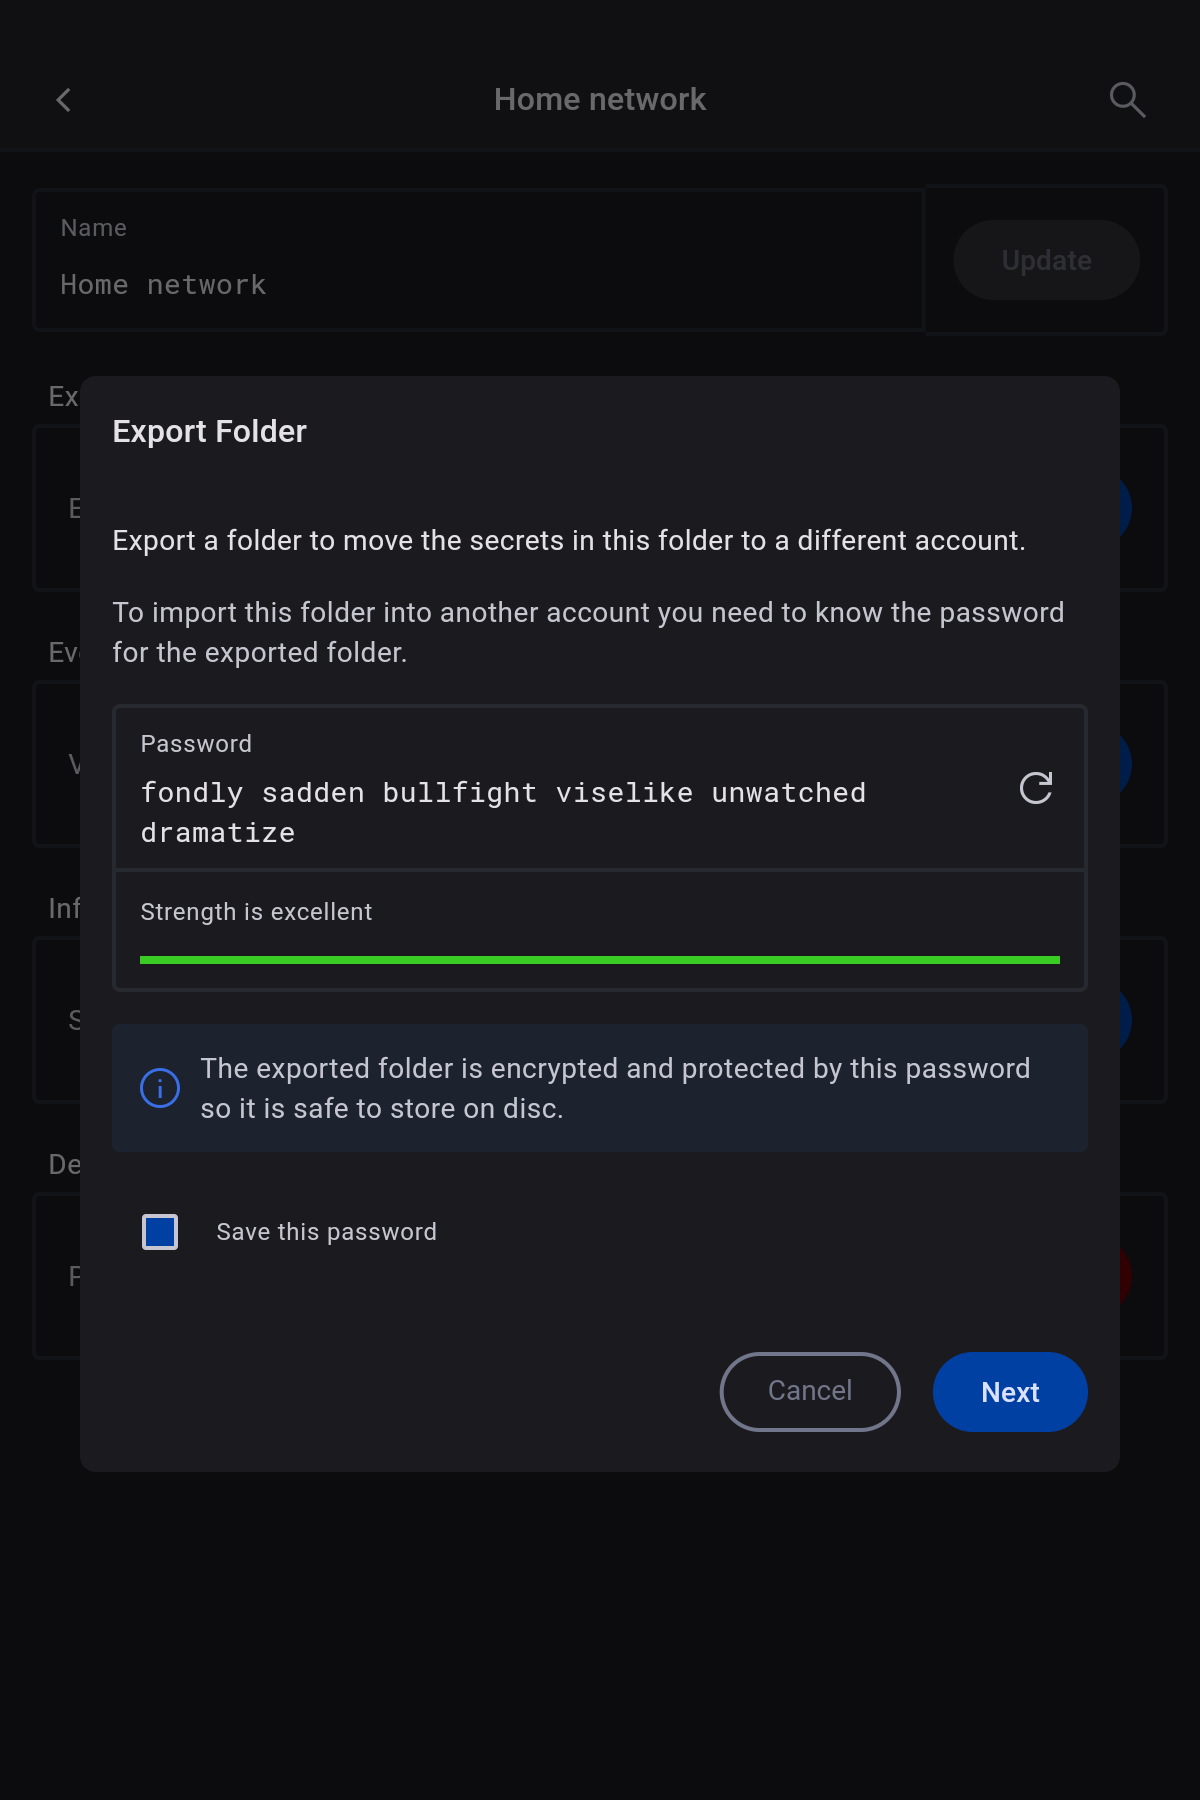The width and height of the screenshot is (1200, 1800).
Task: Click the Password field label
Action: pyautogui.click(x=196, y=744)
